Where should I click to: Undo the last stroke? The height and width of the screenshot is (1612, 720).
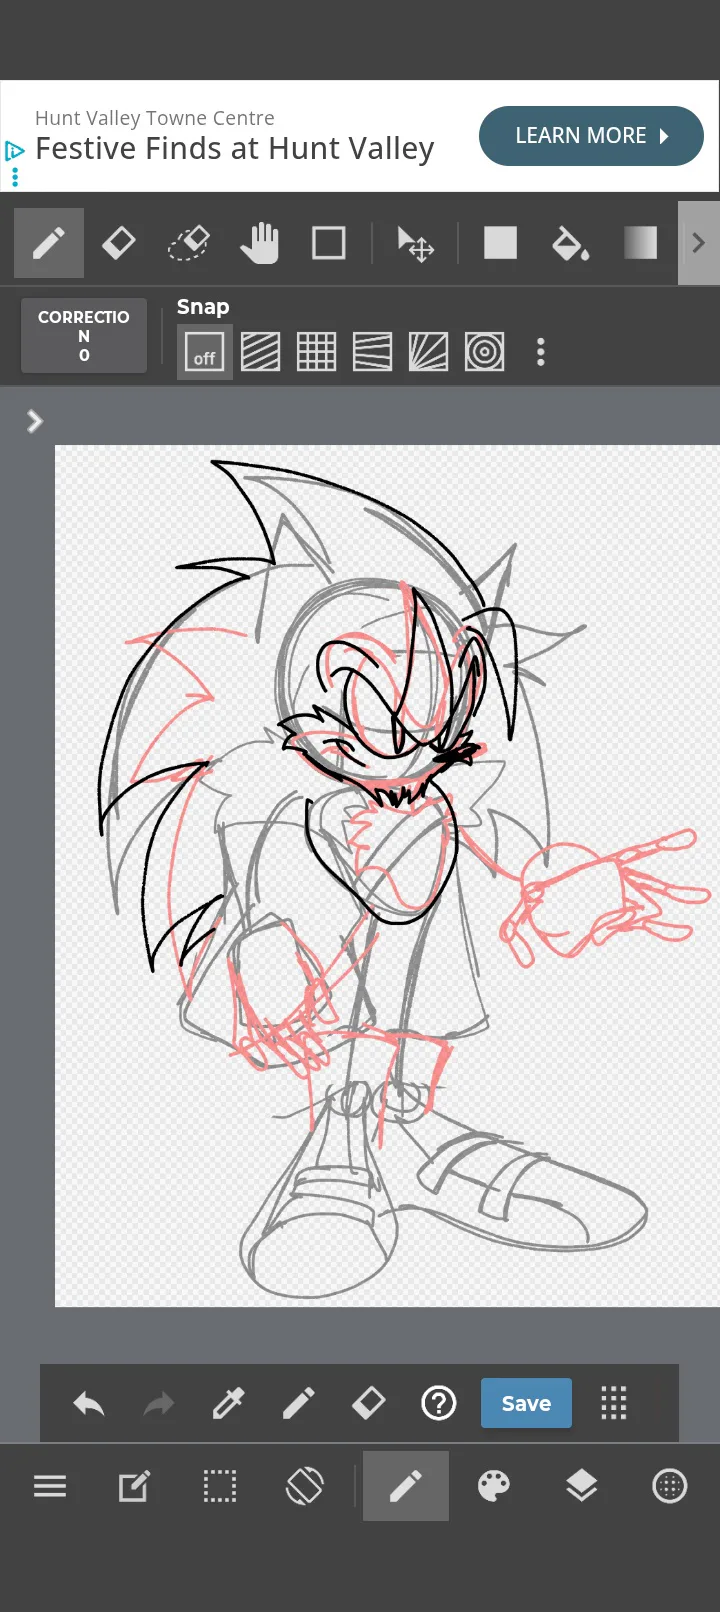(89, 1404)
